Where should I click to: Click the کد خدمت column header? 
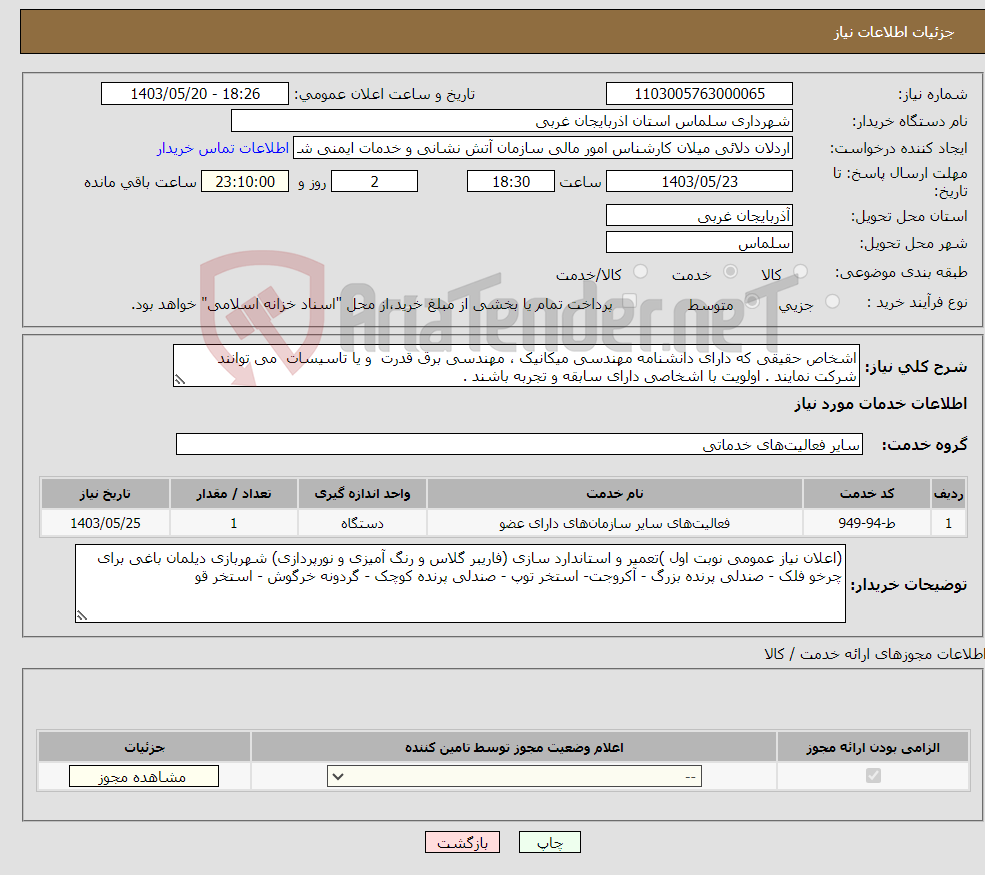866,494
